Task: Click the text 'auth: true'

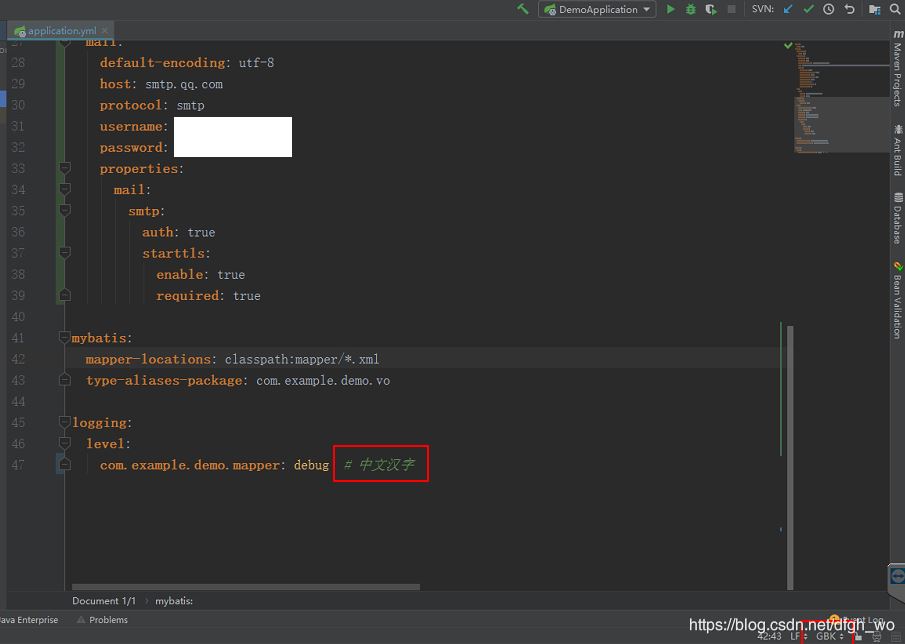Action: [x=178, y=232]
